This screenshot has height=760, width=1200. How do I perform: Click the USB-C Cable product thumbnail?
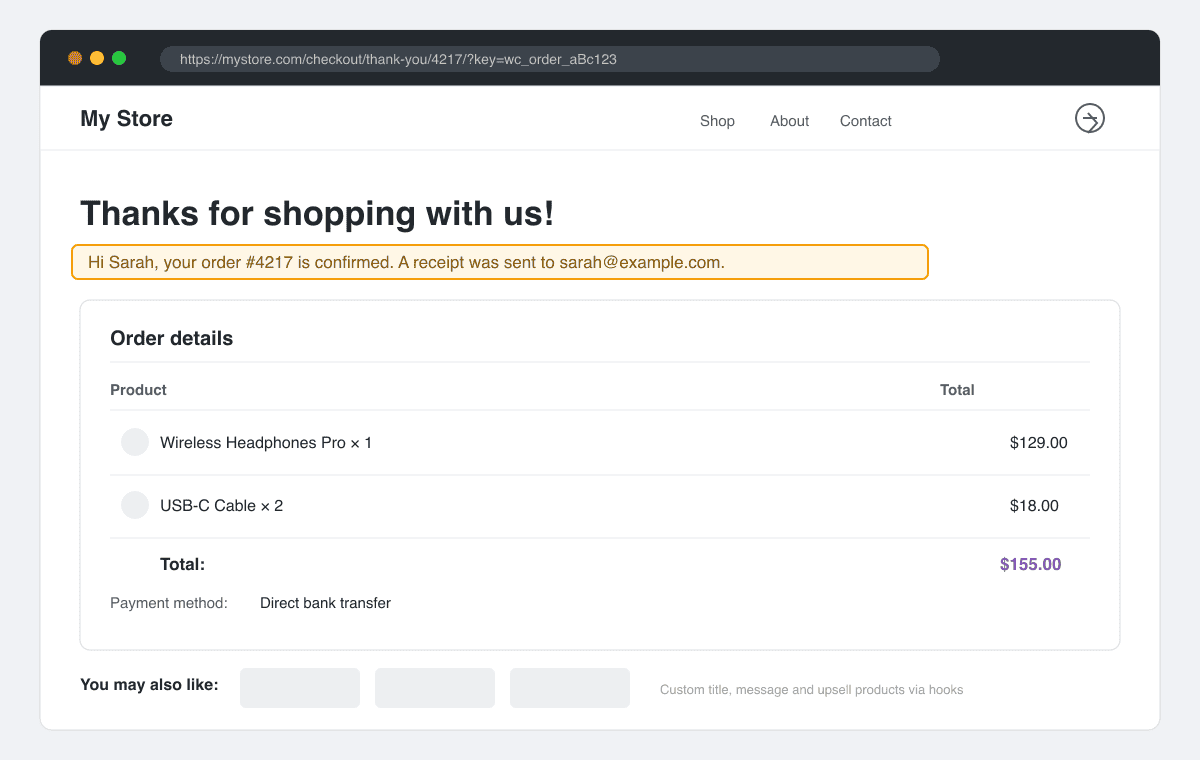coord(135,505)
